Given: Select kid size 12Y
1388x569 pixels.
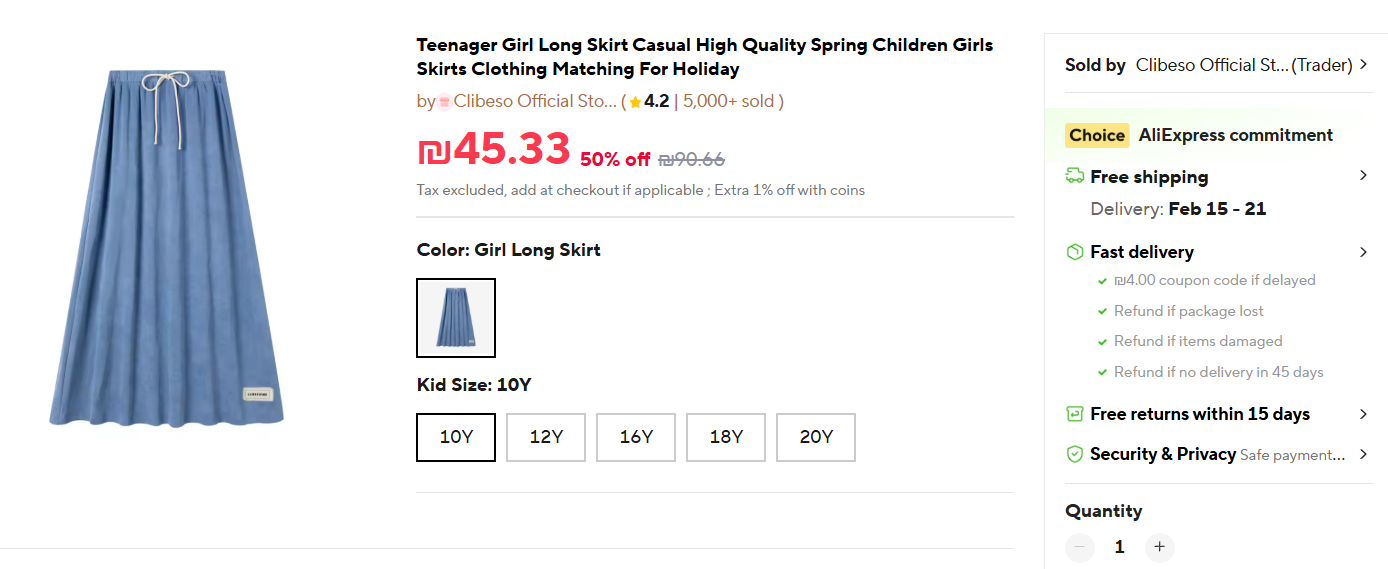Looking at the screenshot, I should click(546, 437).
